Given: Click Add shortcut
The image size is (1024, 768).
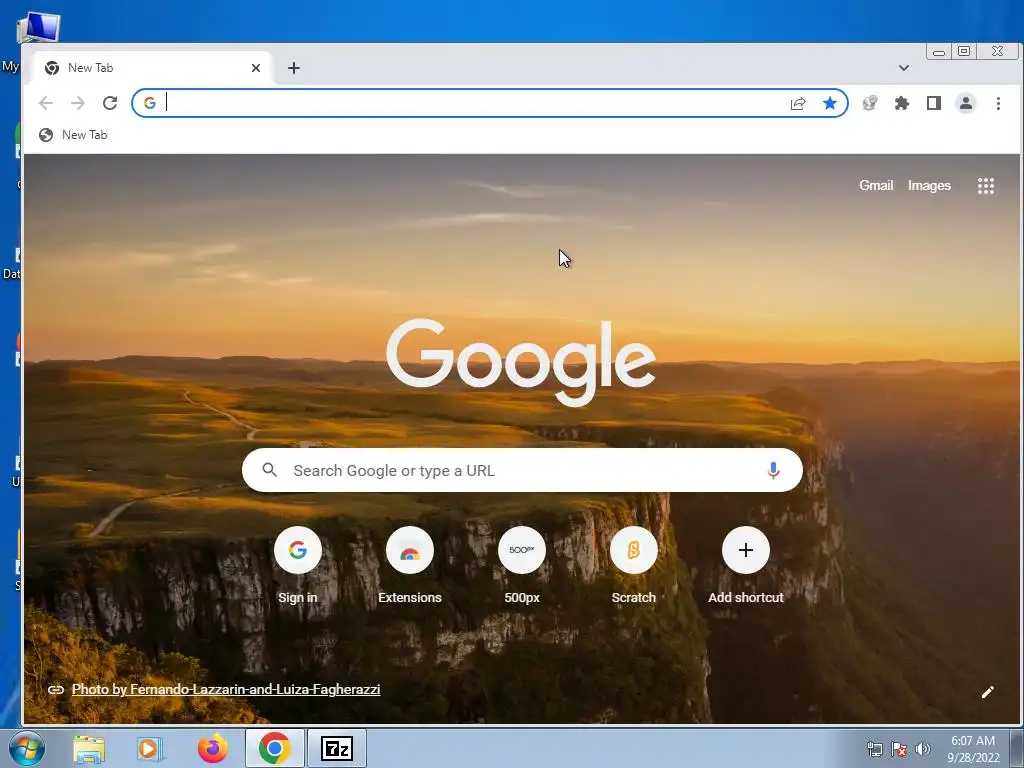Looking at the screenshot, I should click(x=746, y=566).
